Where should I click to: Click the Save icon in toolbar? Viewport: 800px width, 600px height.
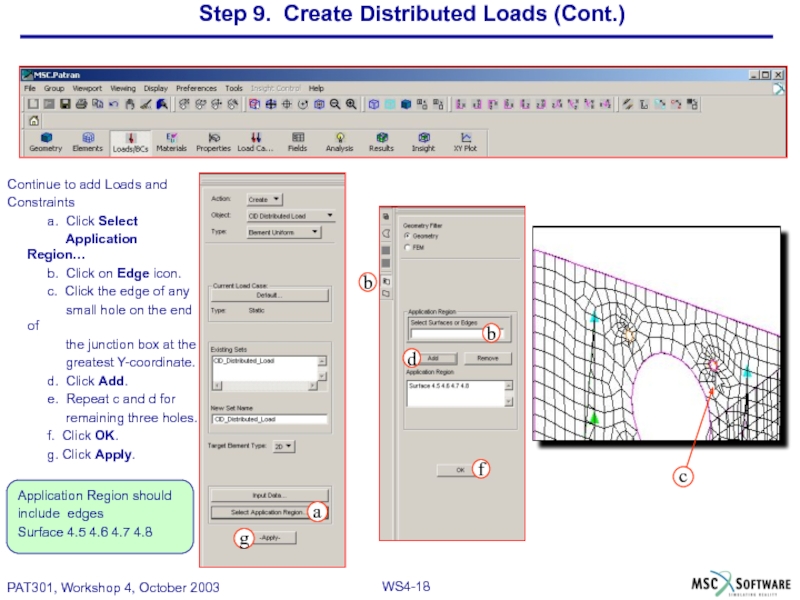[x=65, y=103]
